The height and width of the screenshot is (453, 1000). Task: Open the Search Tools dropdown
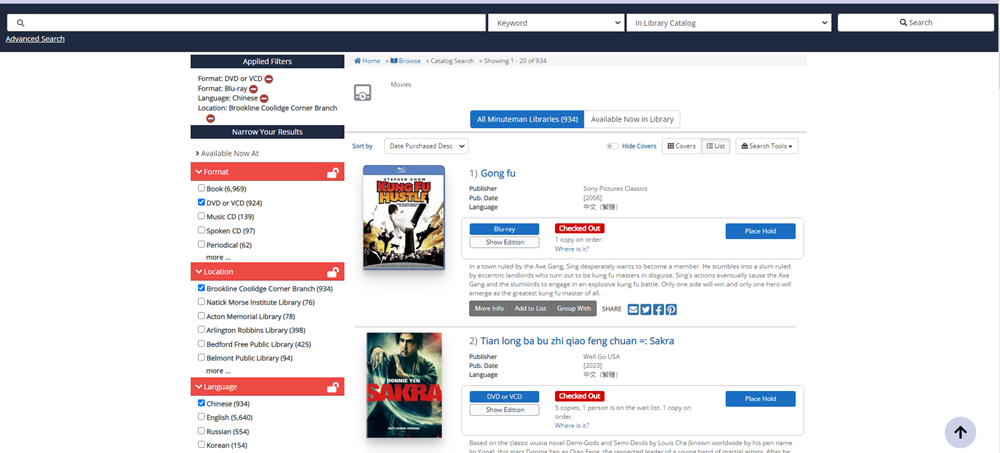pos(767,146)
